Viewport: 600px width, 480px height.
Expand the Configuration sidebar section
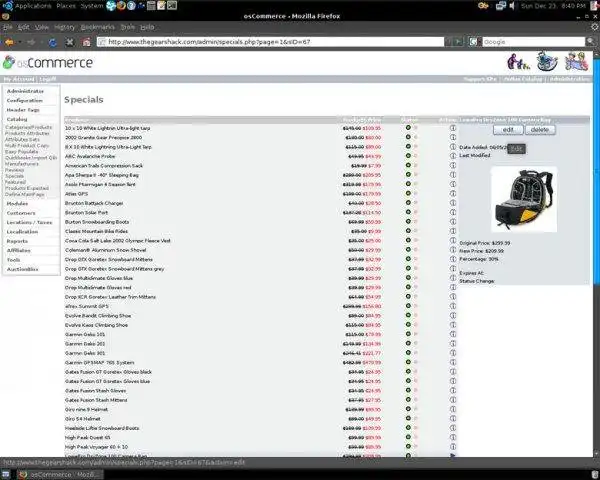pyautogui.click(x=24, y=100)
